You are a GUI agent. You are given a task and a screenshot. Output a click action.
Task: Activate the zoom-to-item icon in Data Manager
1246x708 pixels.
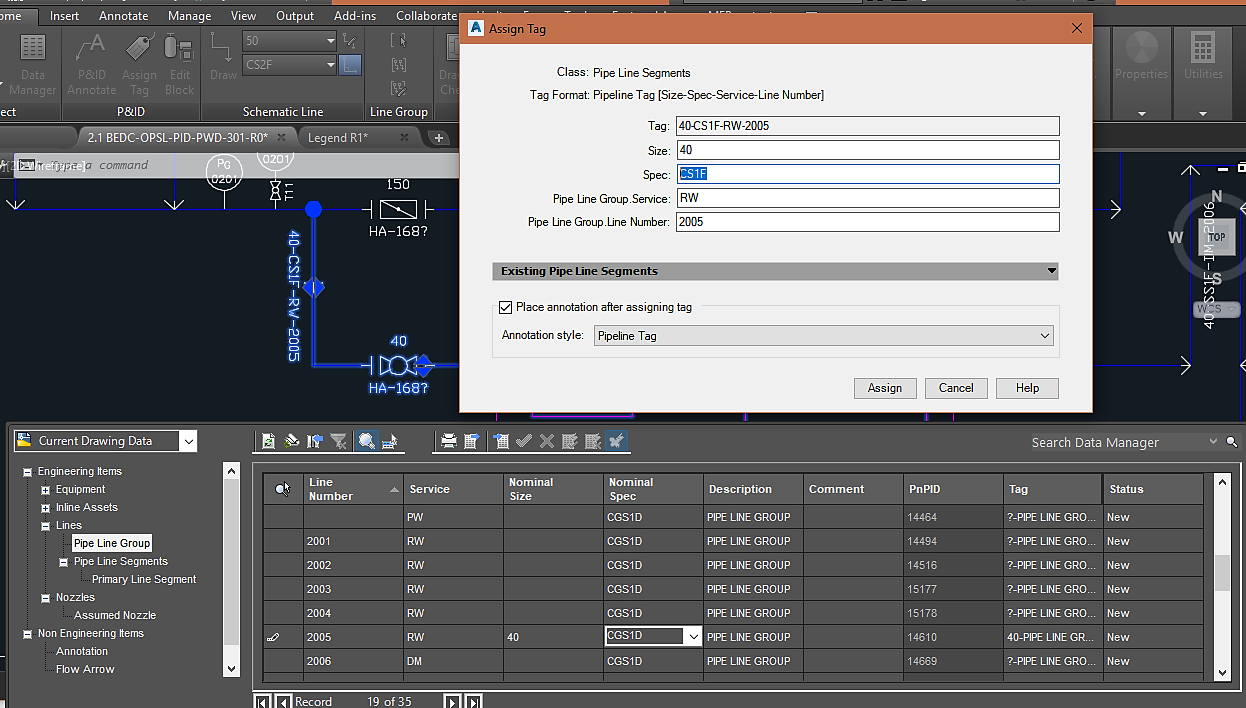pos(367,440)
